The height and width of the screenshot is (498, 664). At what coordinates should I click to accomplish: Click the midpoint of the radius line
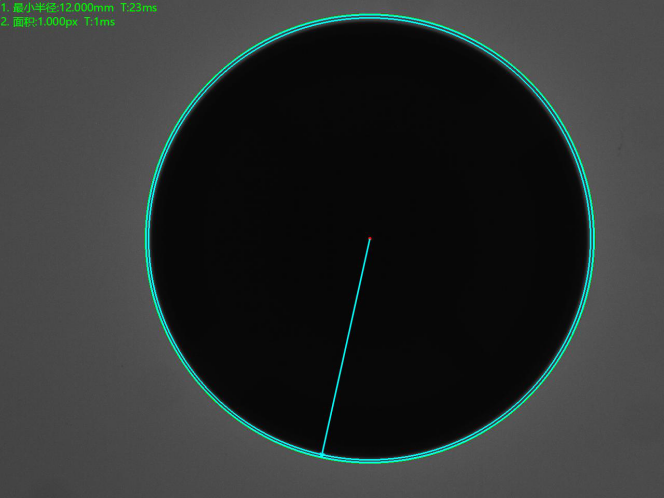[345, 347]
